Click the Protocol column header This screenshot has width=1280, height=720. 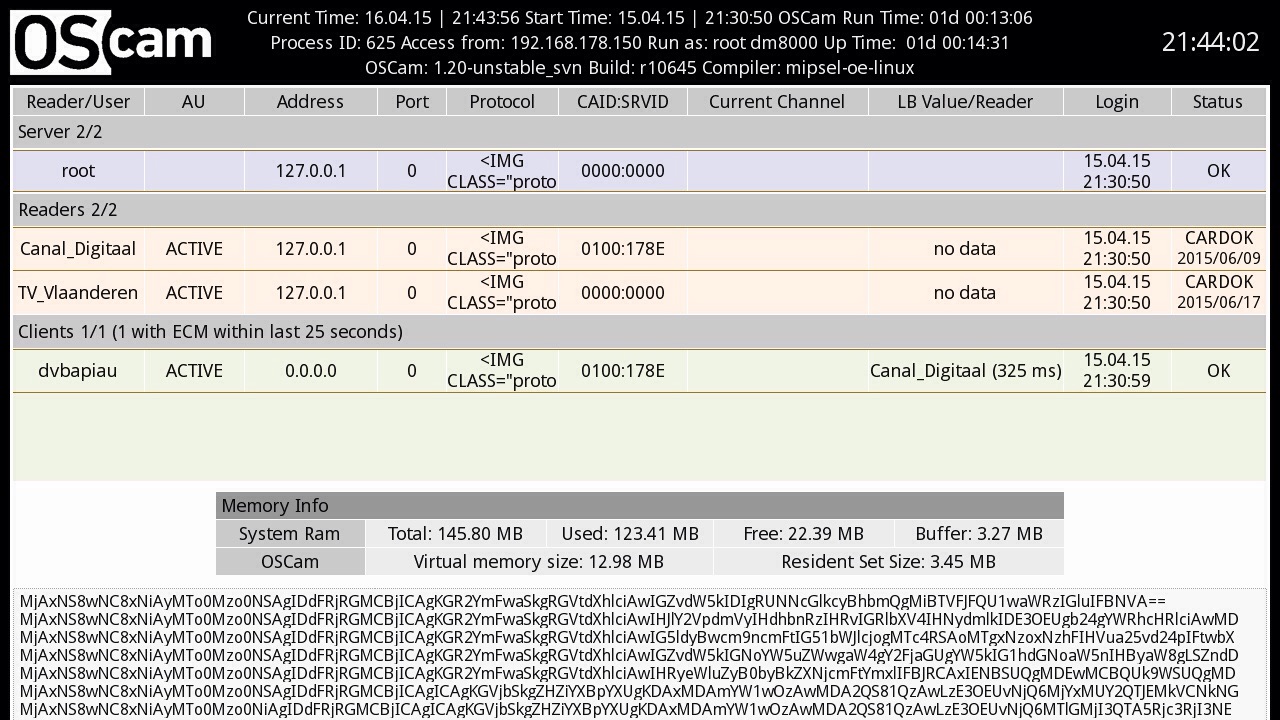tap(502, 102)
